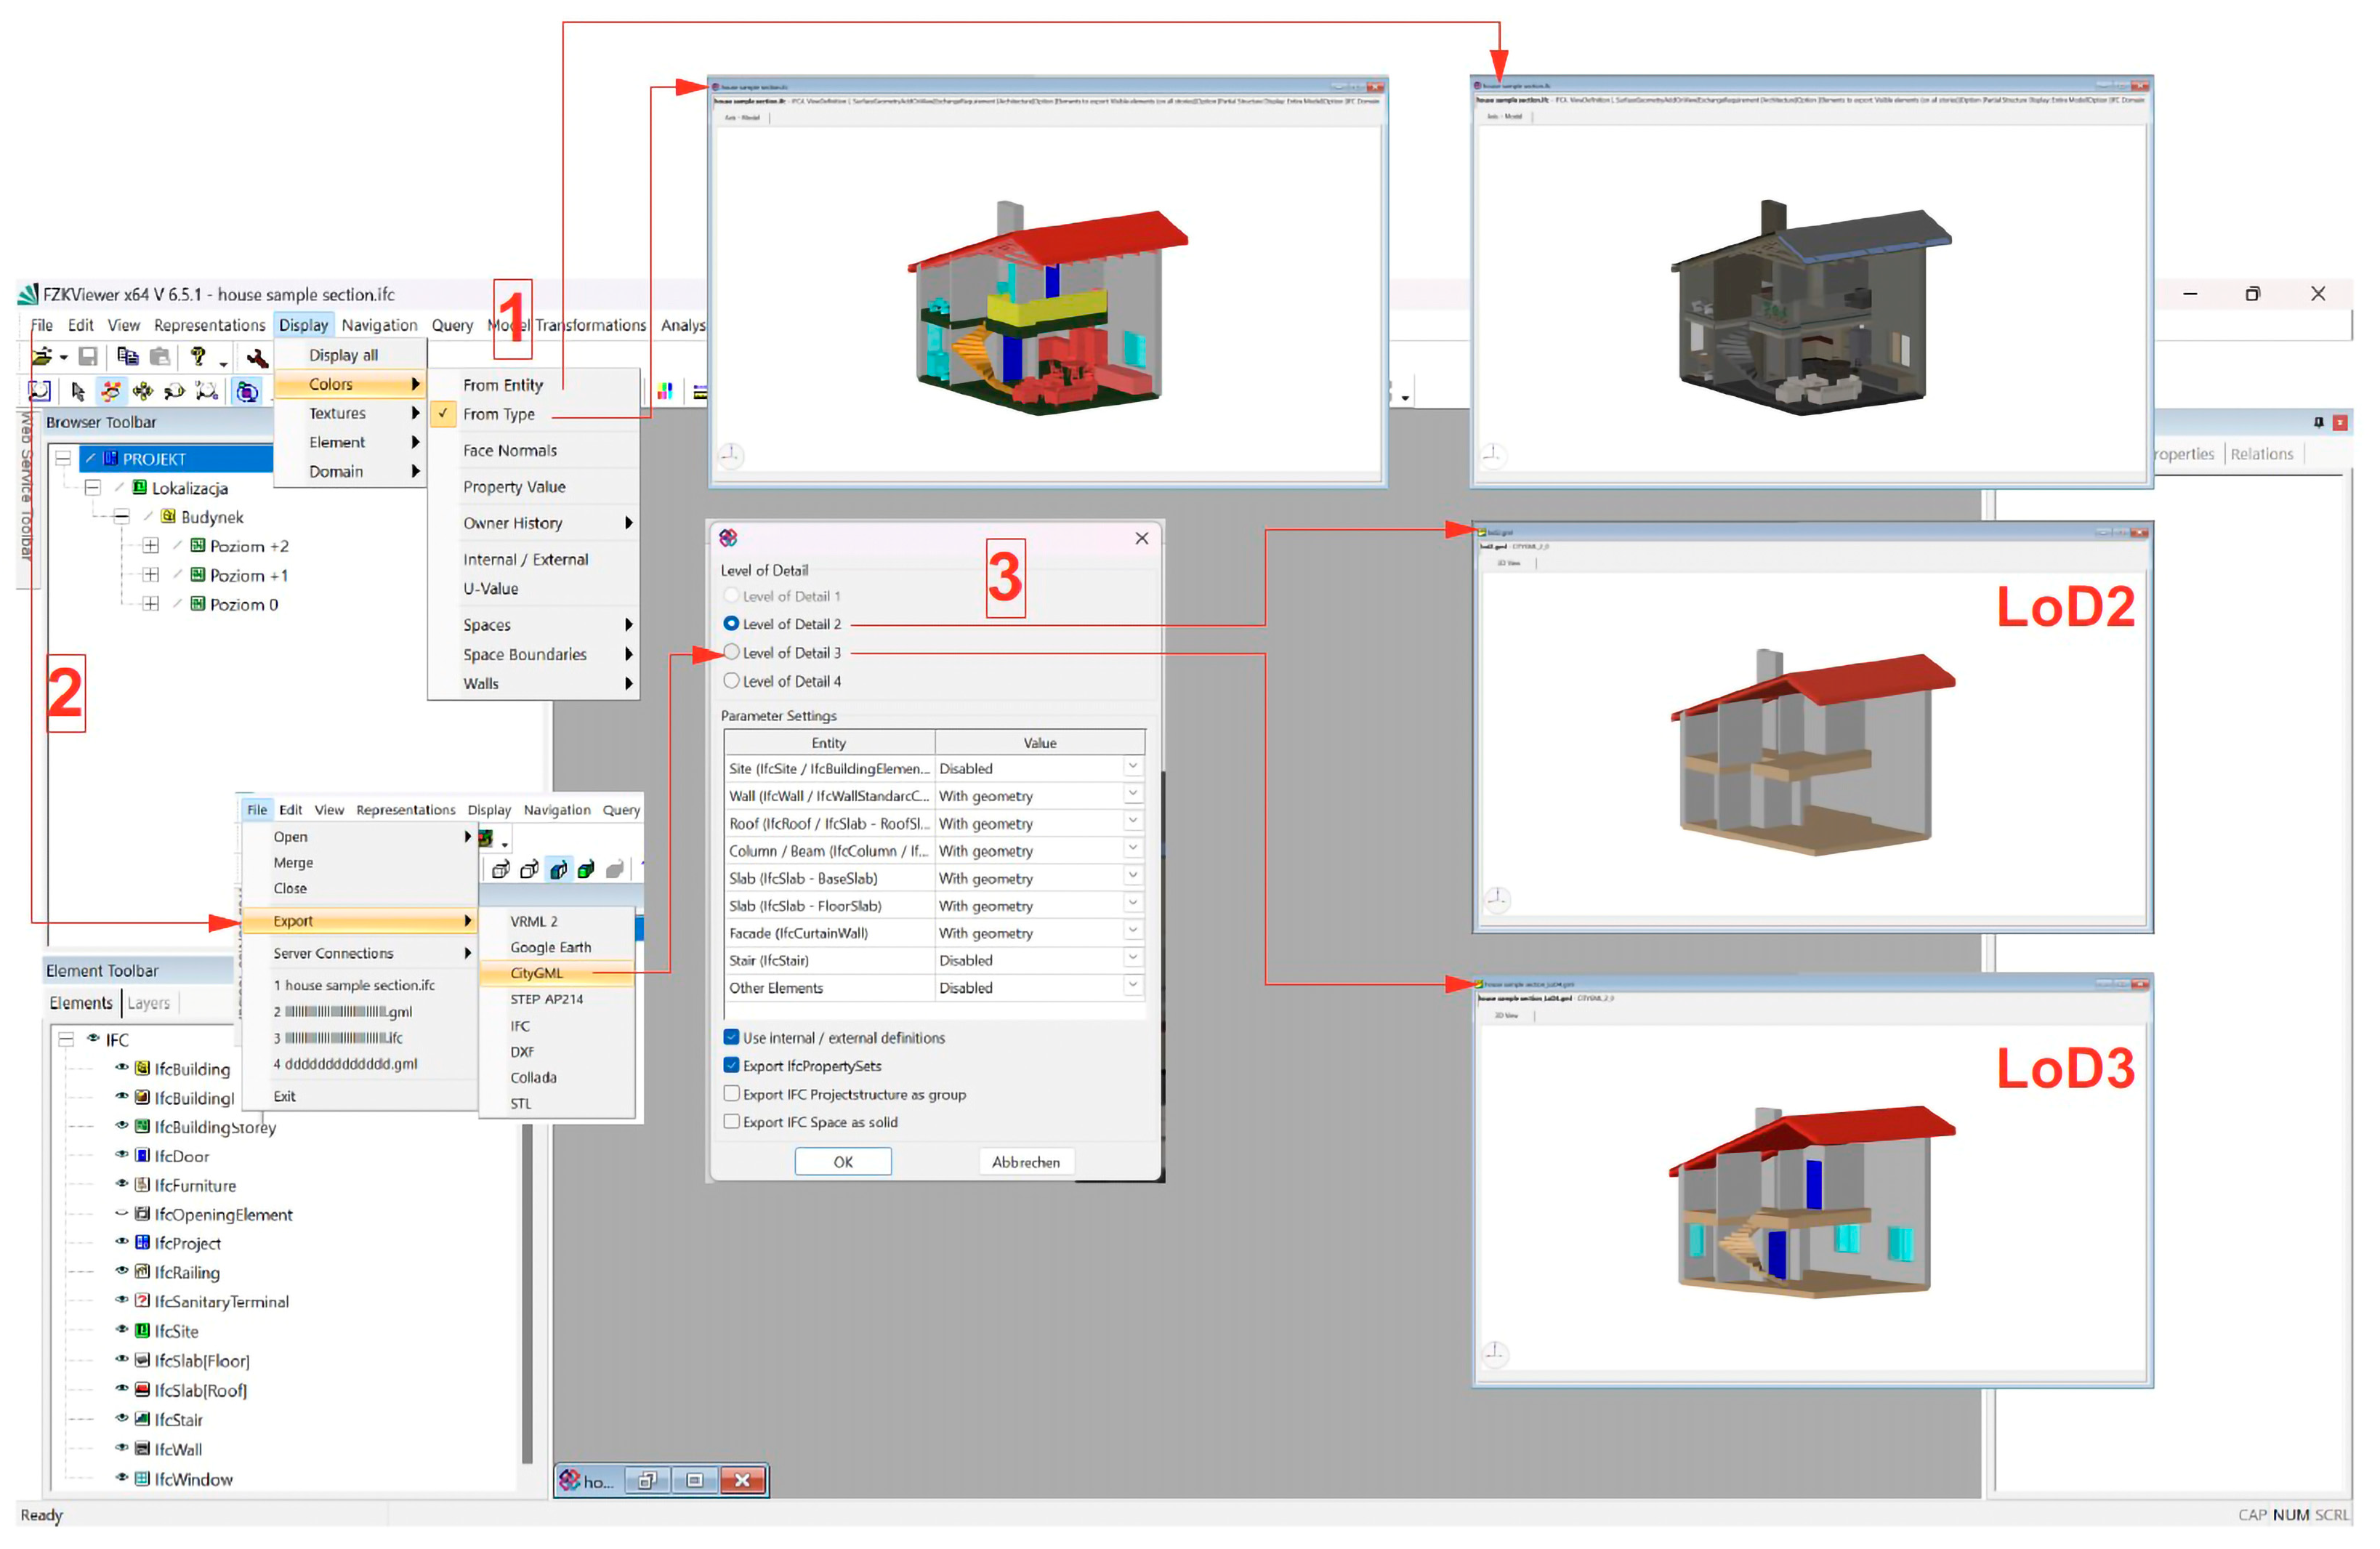Switch to the Layers tab
2380x1549 pixels.
(149, 1003)
